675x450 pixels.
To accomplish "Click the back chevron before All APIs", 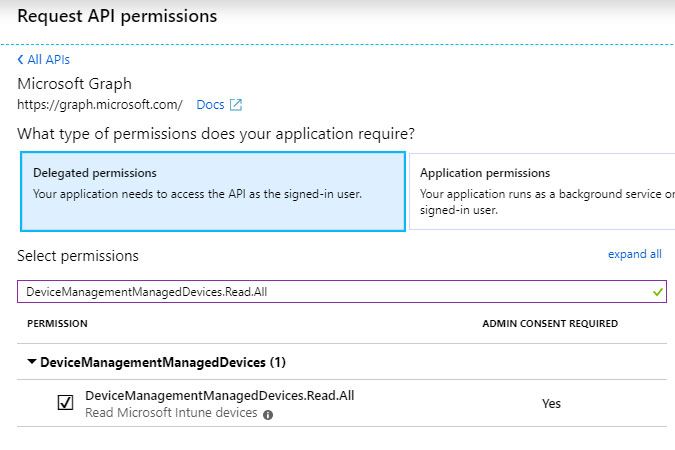I will [20, 59].
